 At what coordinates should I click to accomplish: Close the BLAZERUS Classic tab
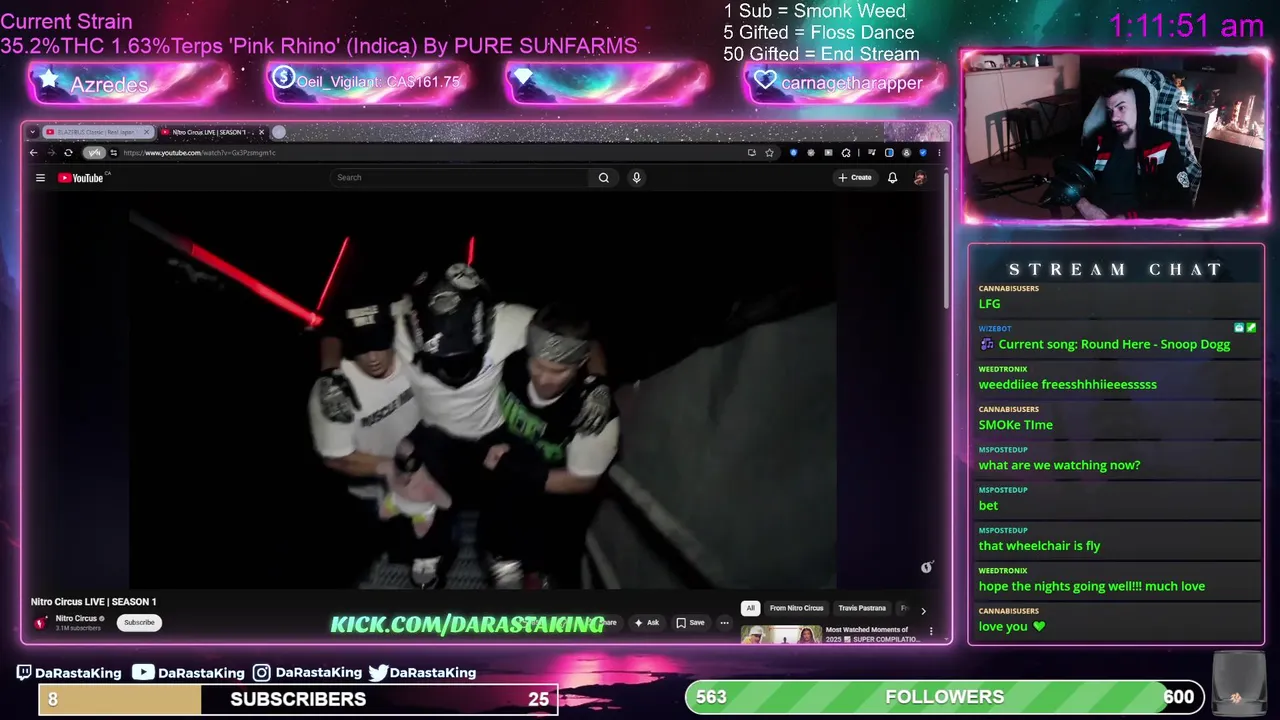tap(146, 132)
